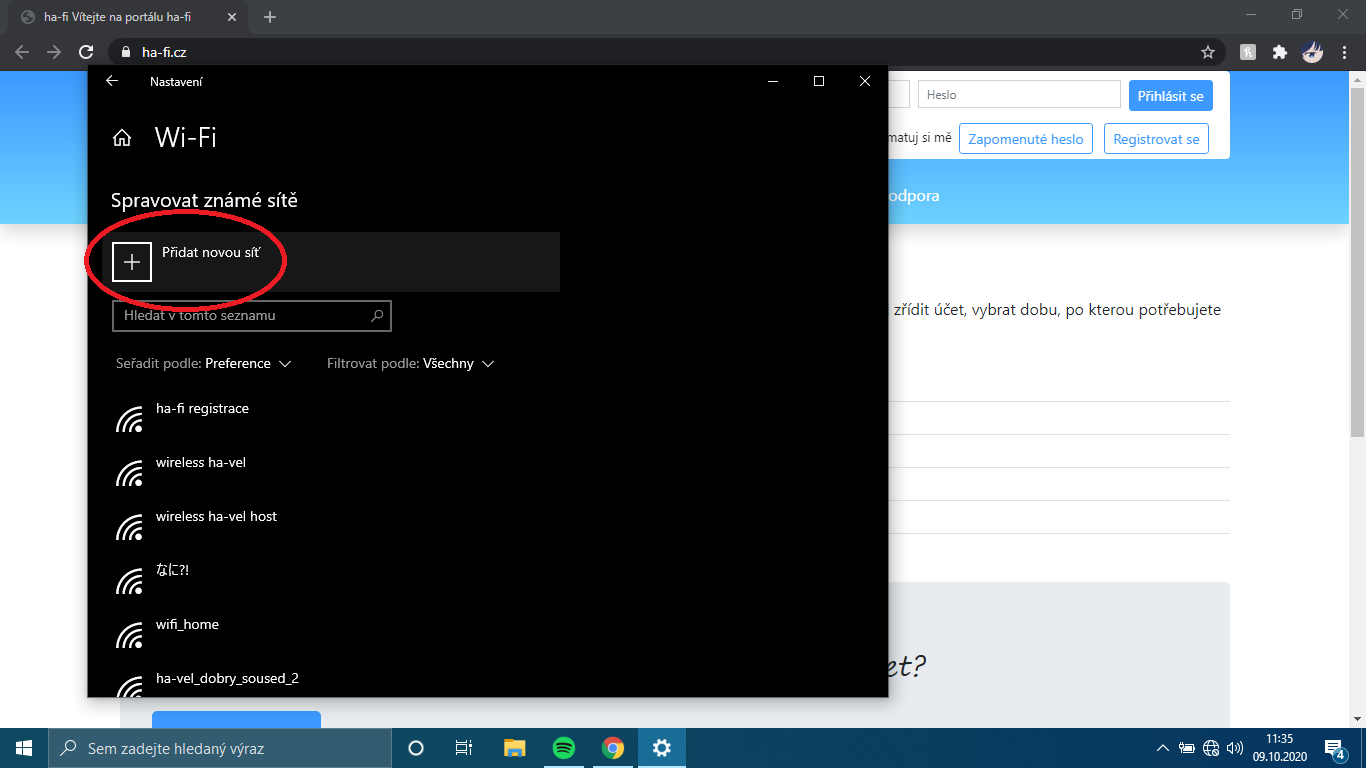Image resolution: width=1366 pixels, height=768 pixels.
Task: Show hidden system tray icons
Action: pyautogui.click(x=1162, y=748)
